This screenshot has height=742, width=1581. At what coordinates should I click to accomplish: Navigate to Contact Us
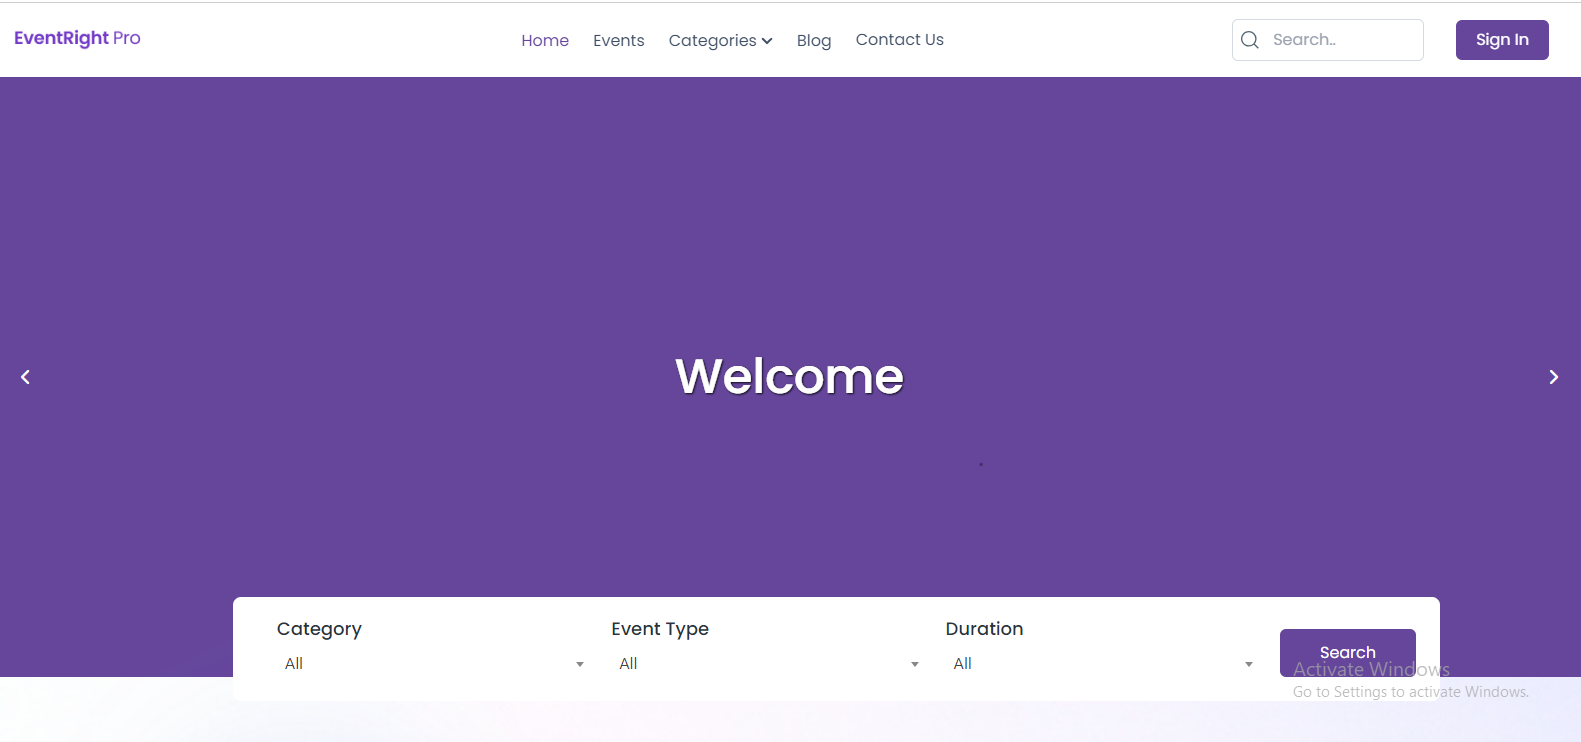pos(899,40)
